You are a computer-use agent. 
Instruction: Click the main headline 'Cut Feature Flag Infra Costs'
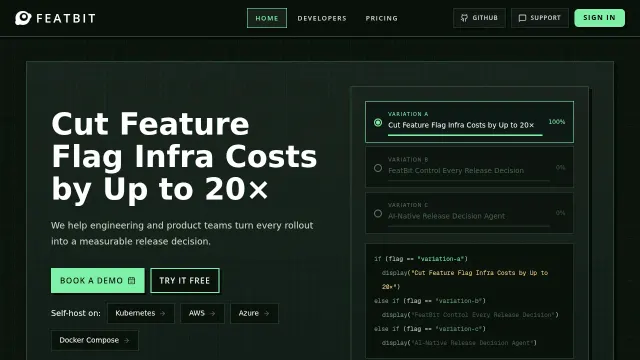pos(184,156)
